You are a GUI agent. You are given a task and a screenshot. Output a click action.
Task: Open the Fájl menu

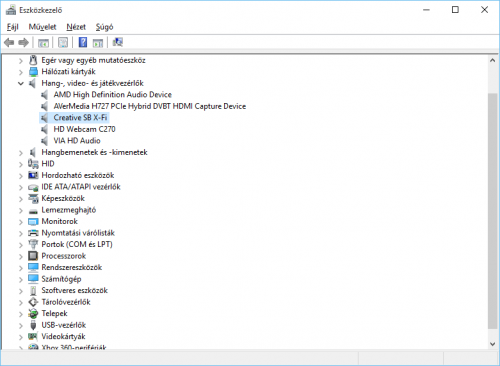click(13, 27)
